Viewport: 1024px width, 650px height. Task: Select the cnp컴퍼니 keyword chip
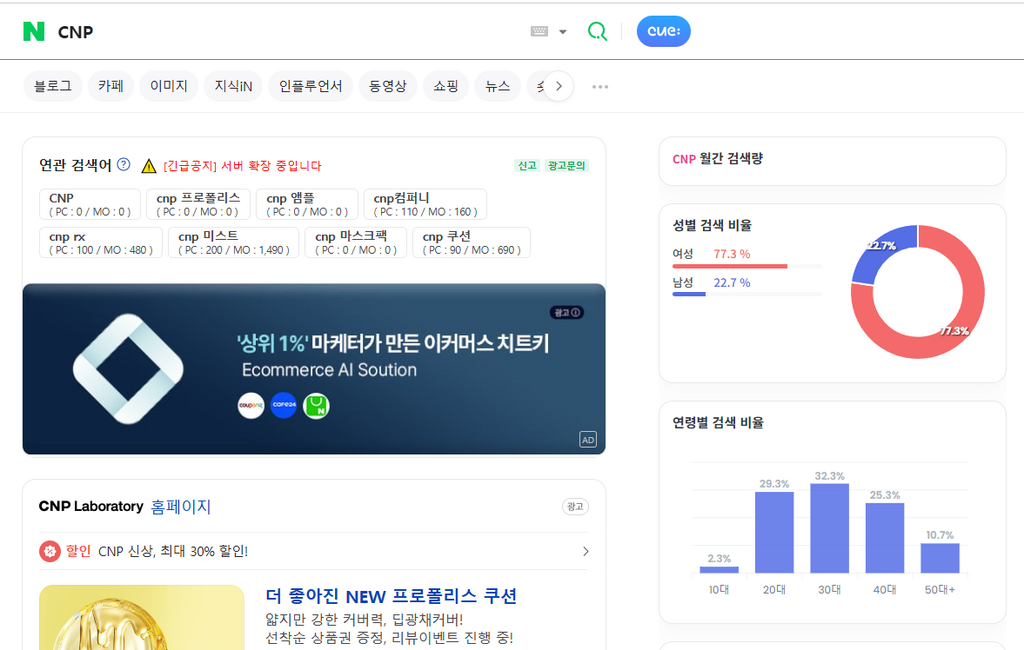coord(425,204)
